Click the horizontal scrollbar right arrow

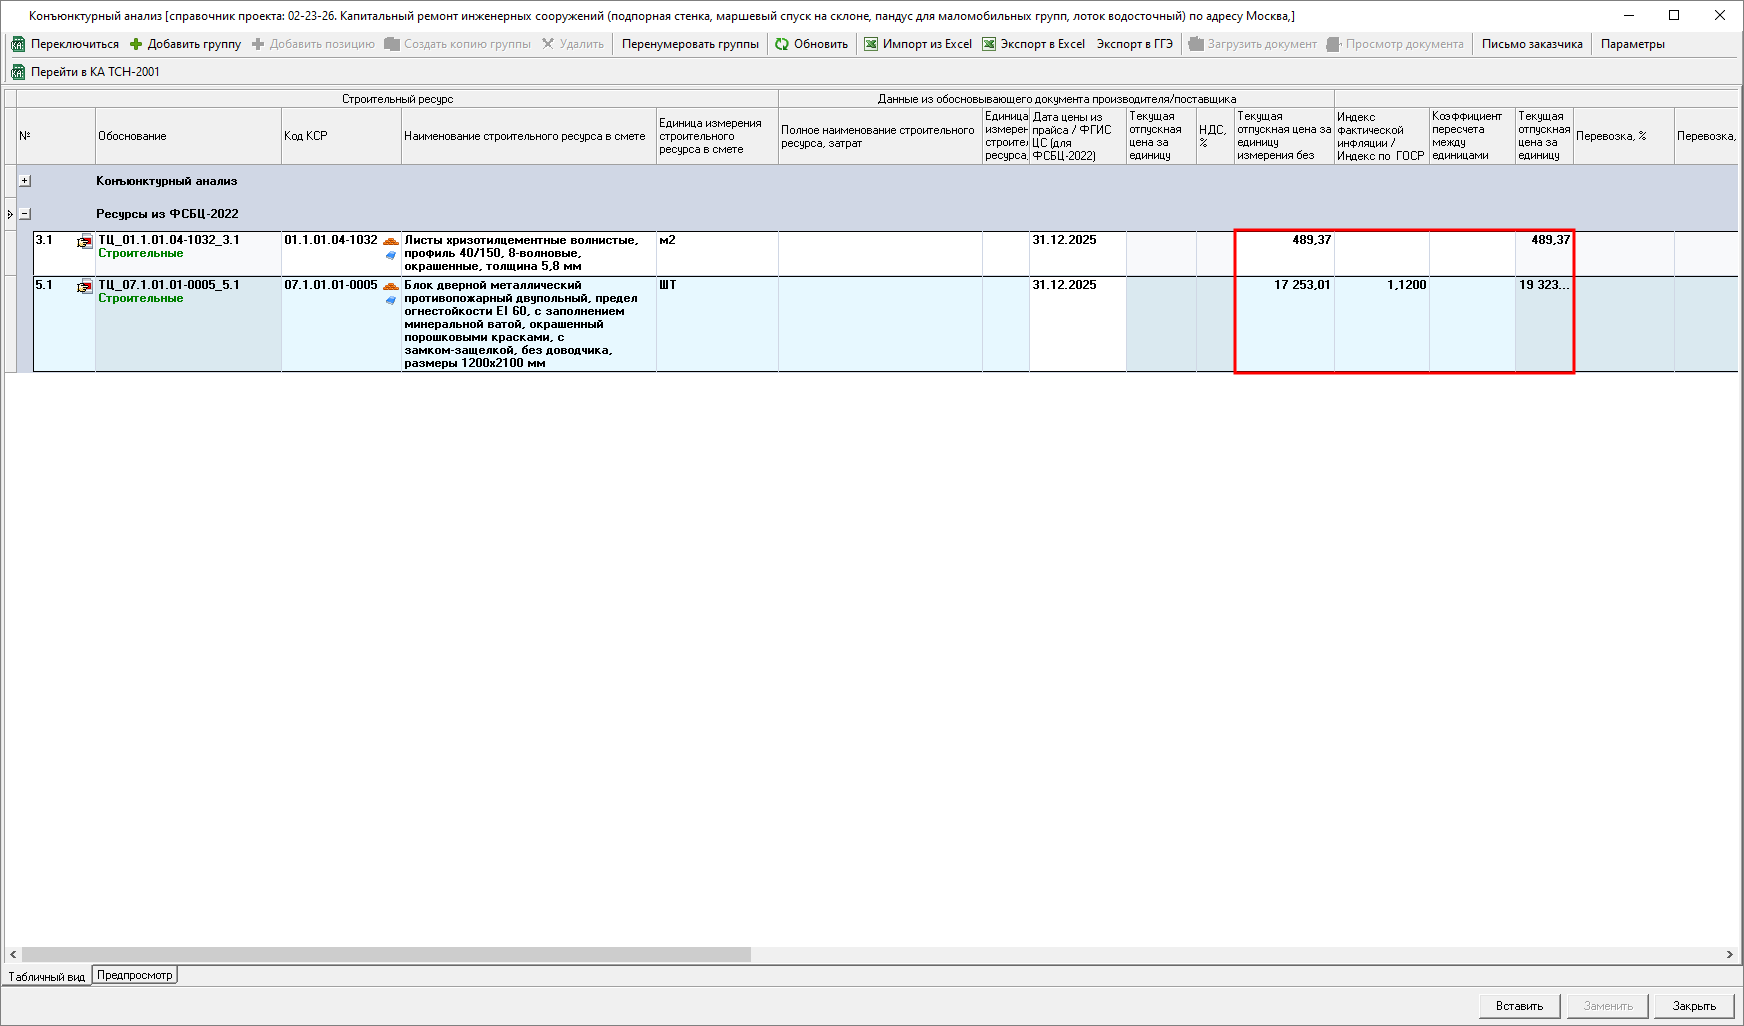[1729, 955]
